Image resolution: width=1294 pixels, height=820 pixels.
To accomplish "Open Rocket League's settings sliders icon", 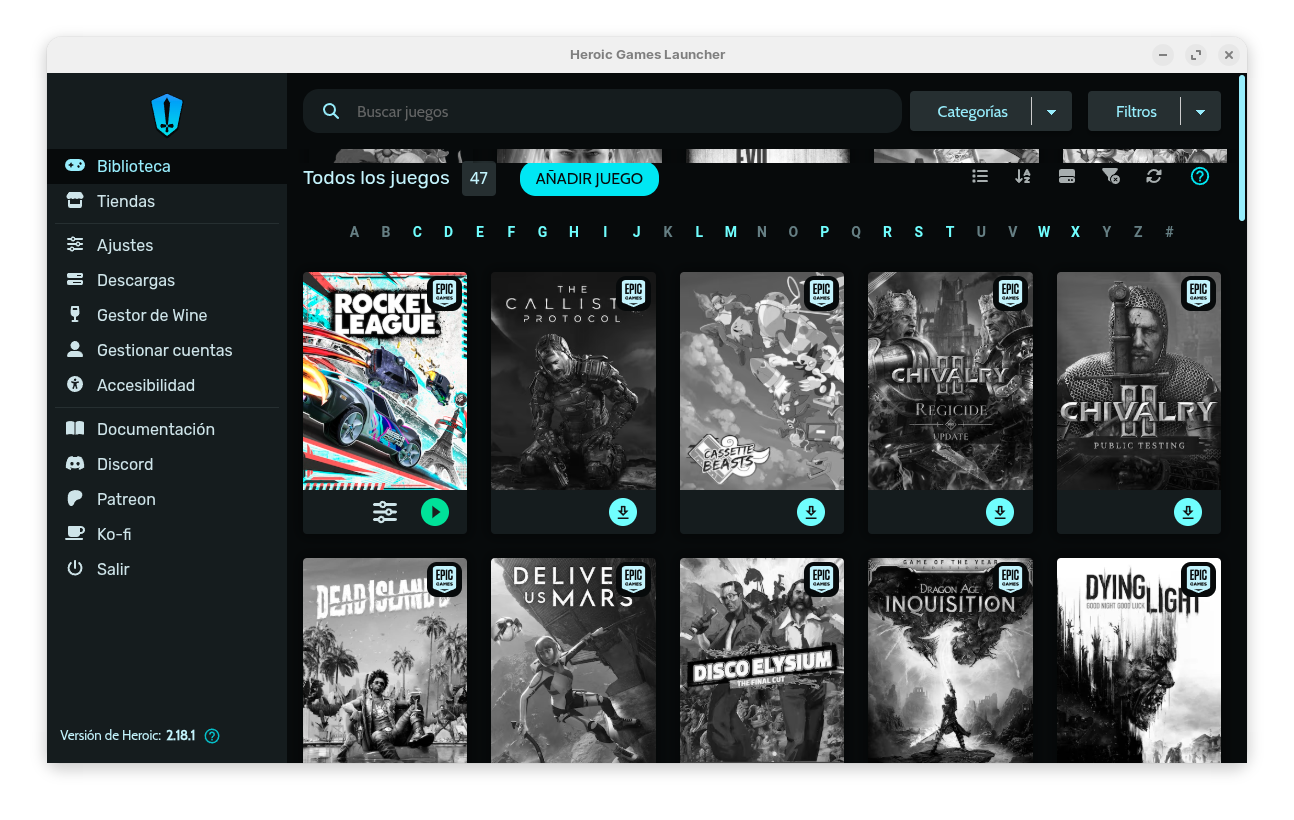I will click(x=385, y=512).
